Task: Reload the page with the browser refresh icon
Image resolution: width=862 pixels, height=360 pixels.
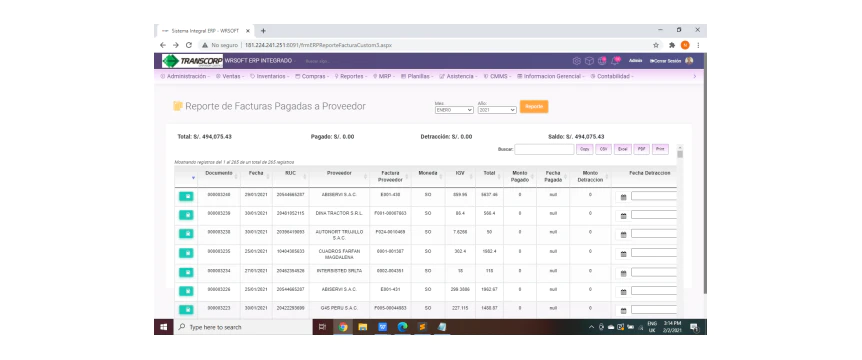Action: [189, 45]
